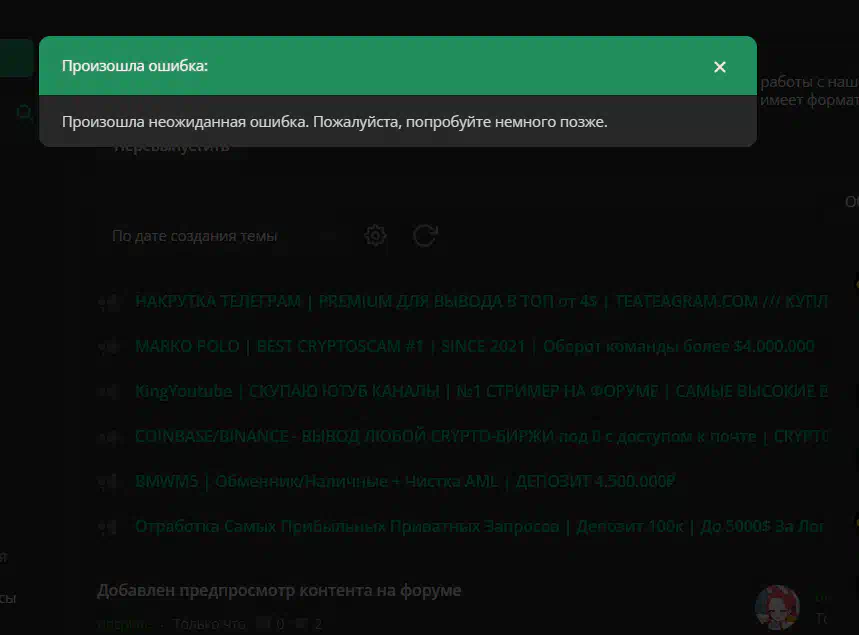
Task: Click megaphone icon beside 'COINBASE/BINANCE'
Action: [108, 437]
